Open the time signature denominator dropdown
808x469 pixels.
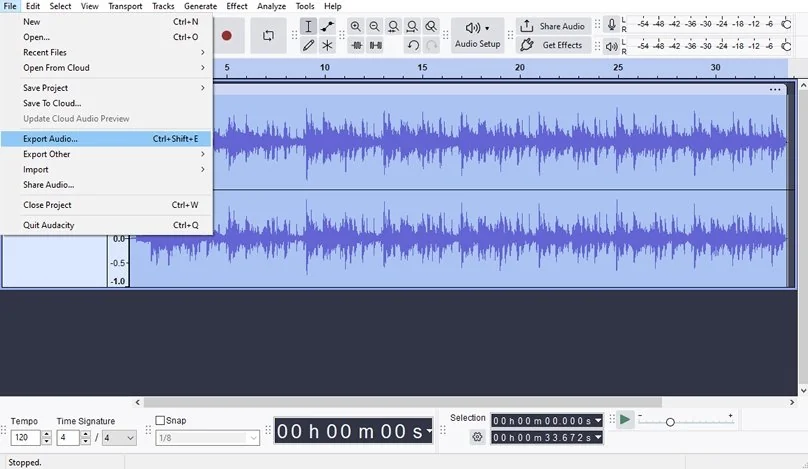point(119,438)
